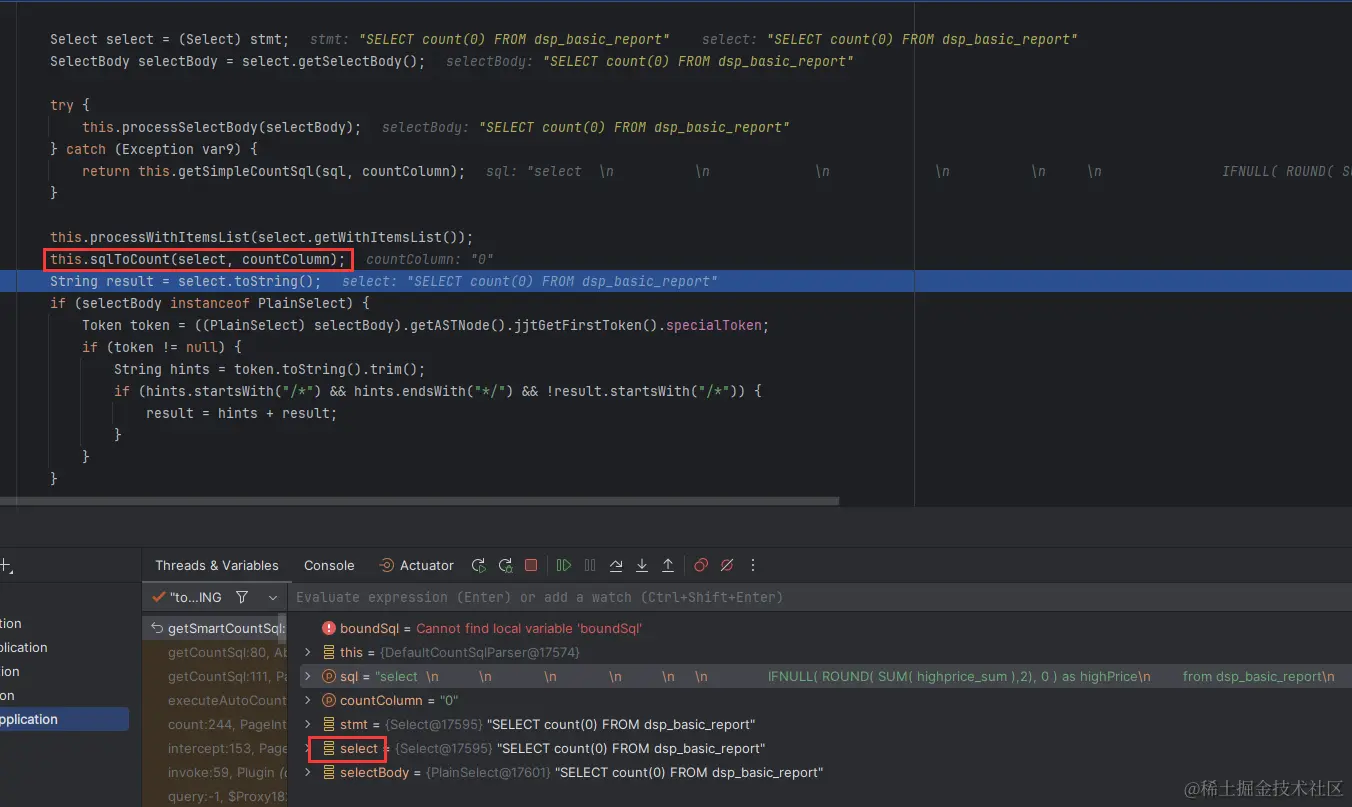This screenshot has height=807, width=1352.
Task: Open the View Breakpoints dialog
Action: (x=701, y=565)
